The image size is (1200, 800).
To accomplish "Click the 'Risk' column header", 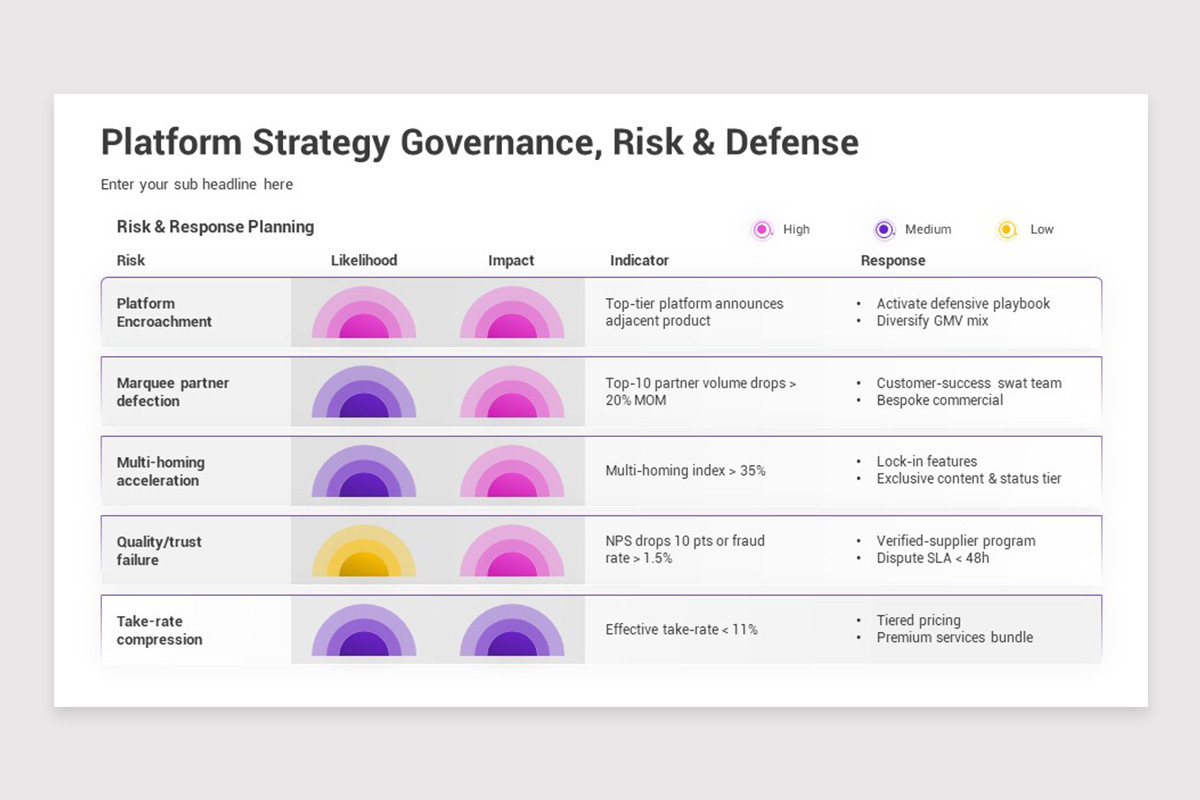I will coord(131,260).
